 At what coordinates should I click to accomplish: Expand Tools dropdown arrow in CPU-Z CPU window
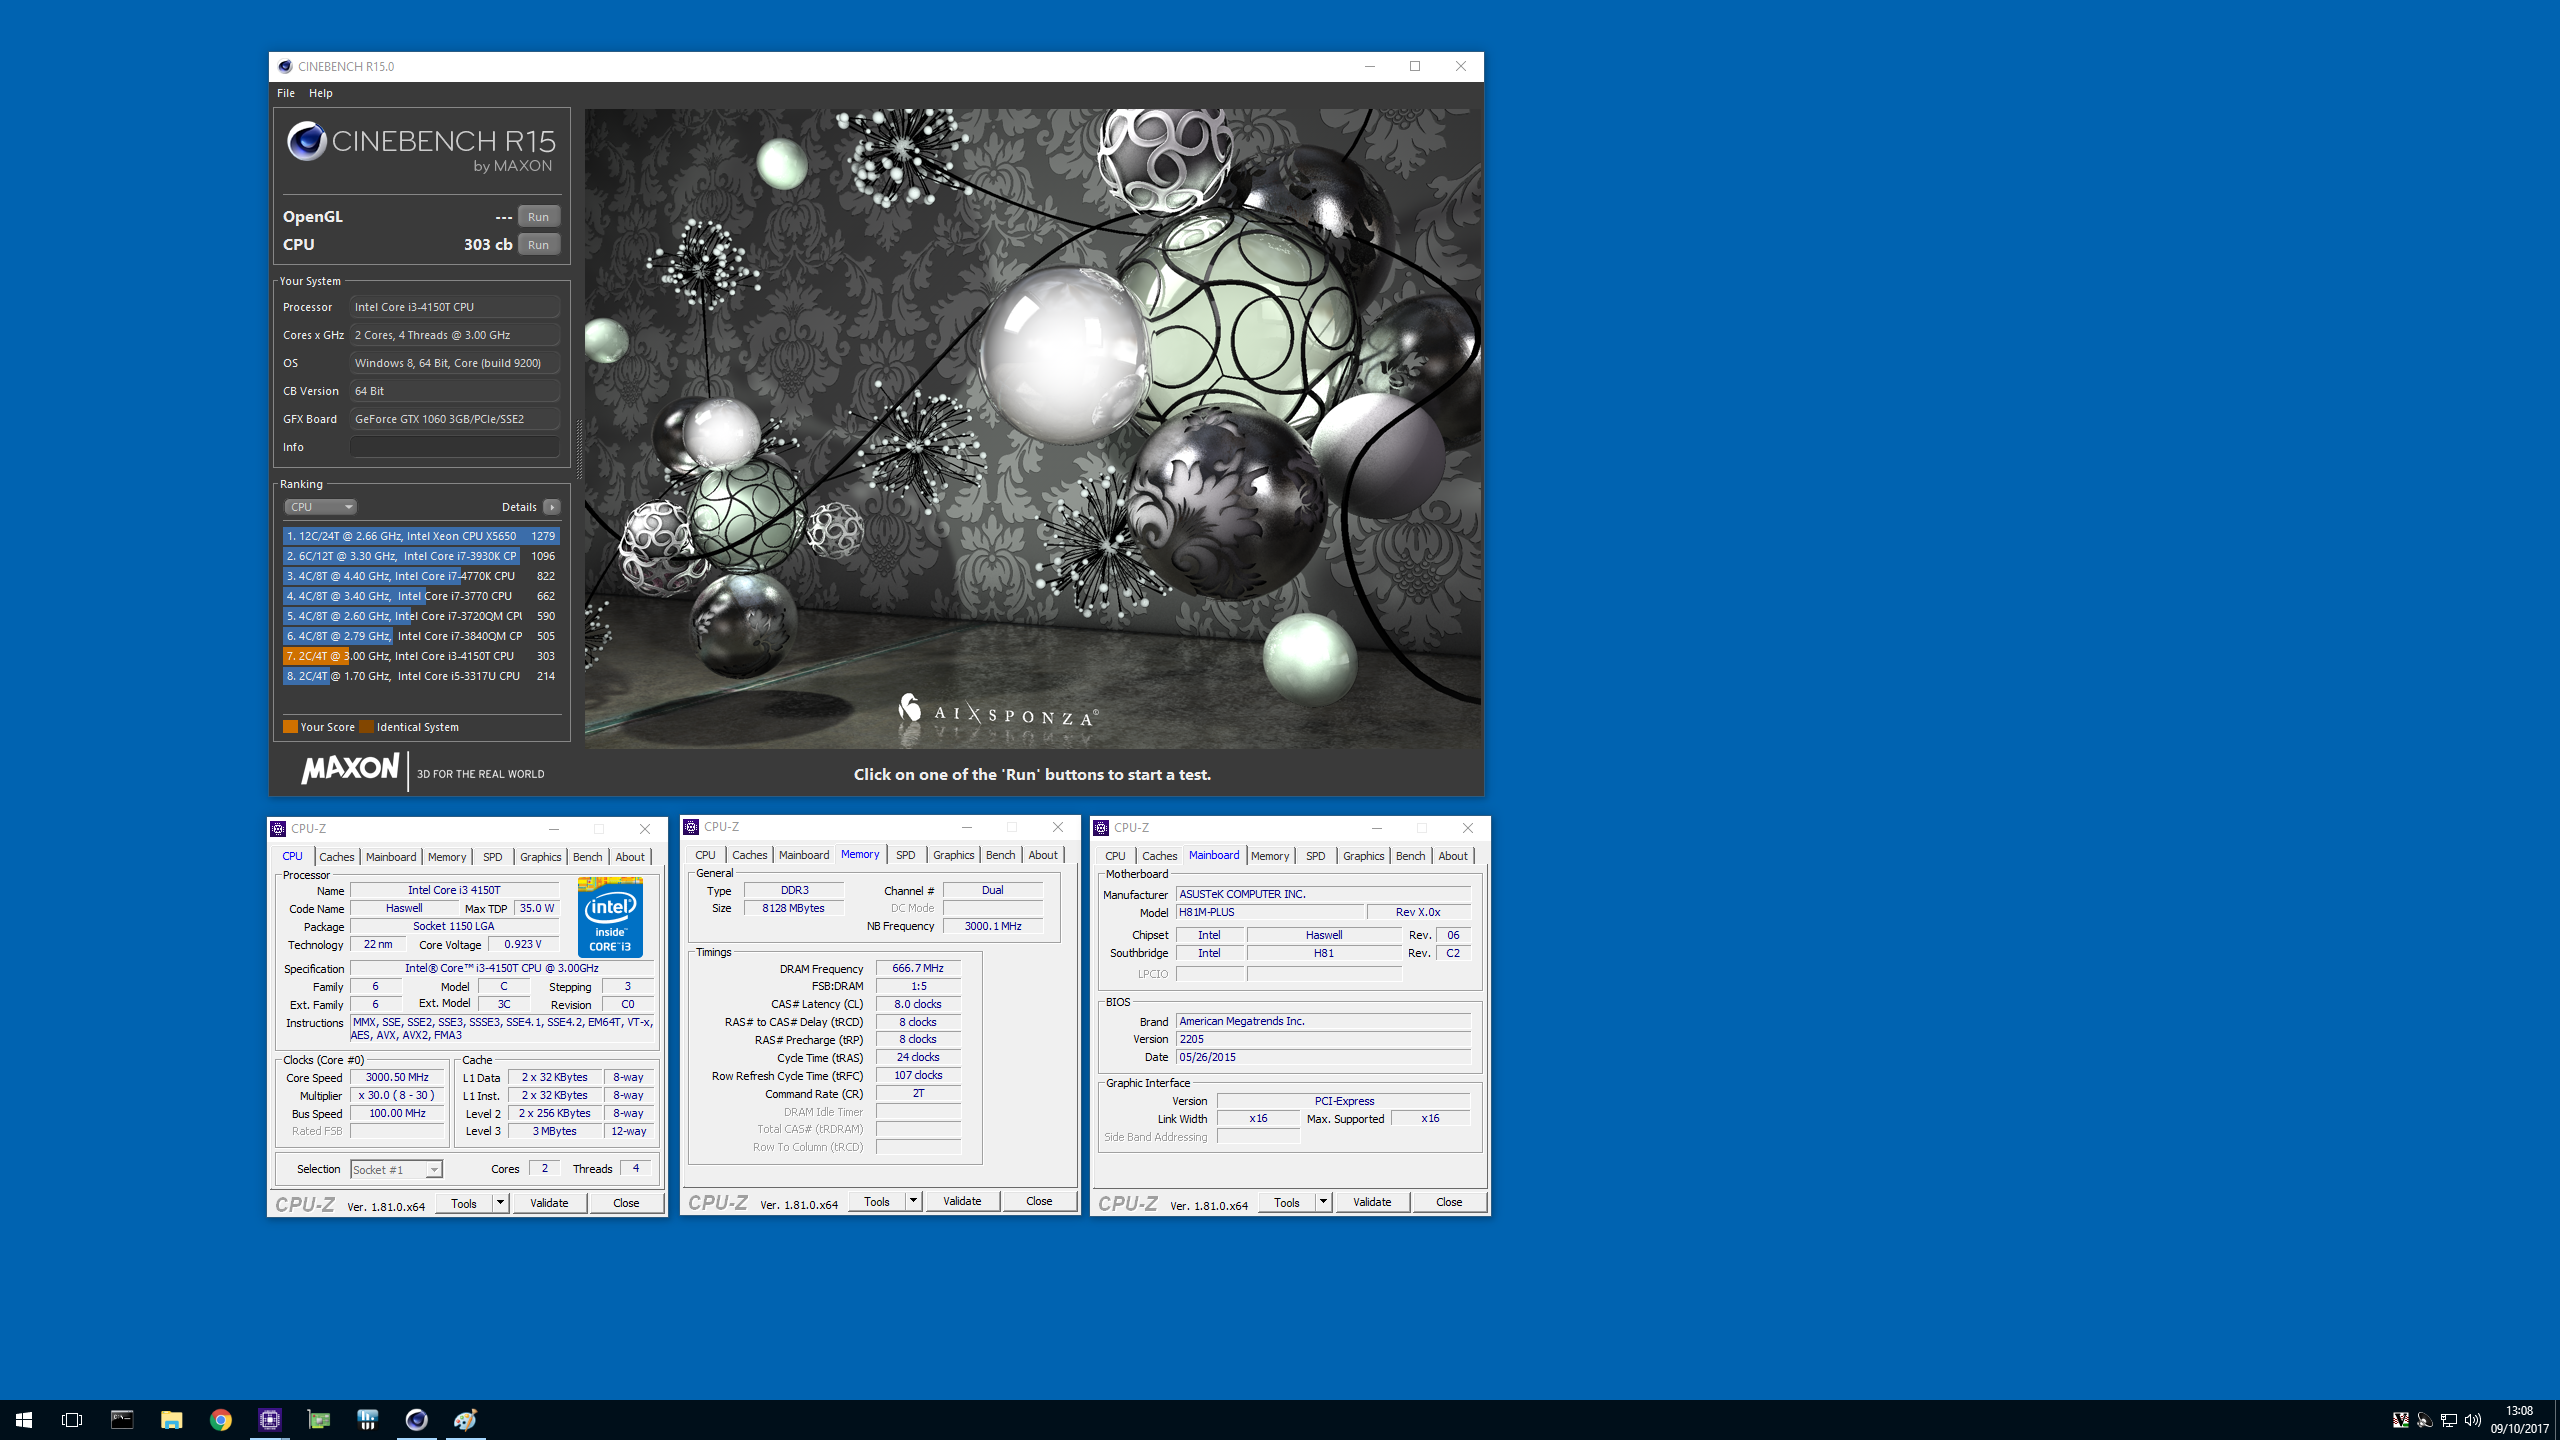pos(500,1203)
